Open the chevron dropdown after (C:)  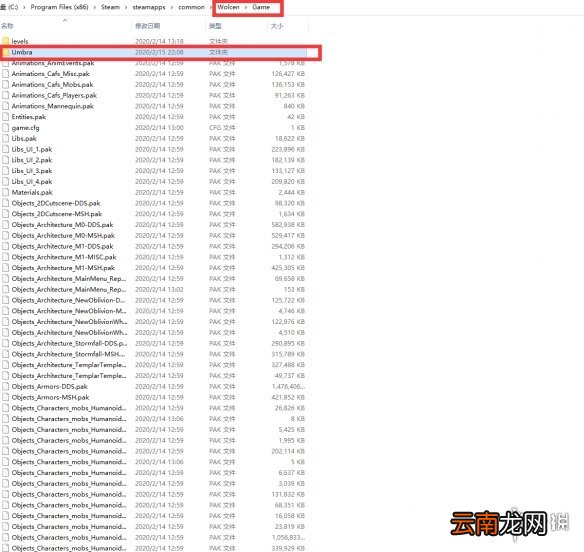coord(24,7)
